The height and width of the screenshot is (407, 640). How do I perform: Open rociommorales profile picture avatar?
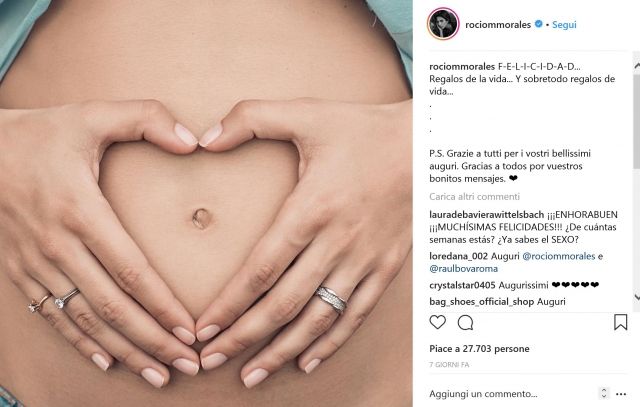pos(443,24)
